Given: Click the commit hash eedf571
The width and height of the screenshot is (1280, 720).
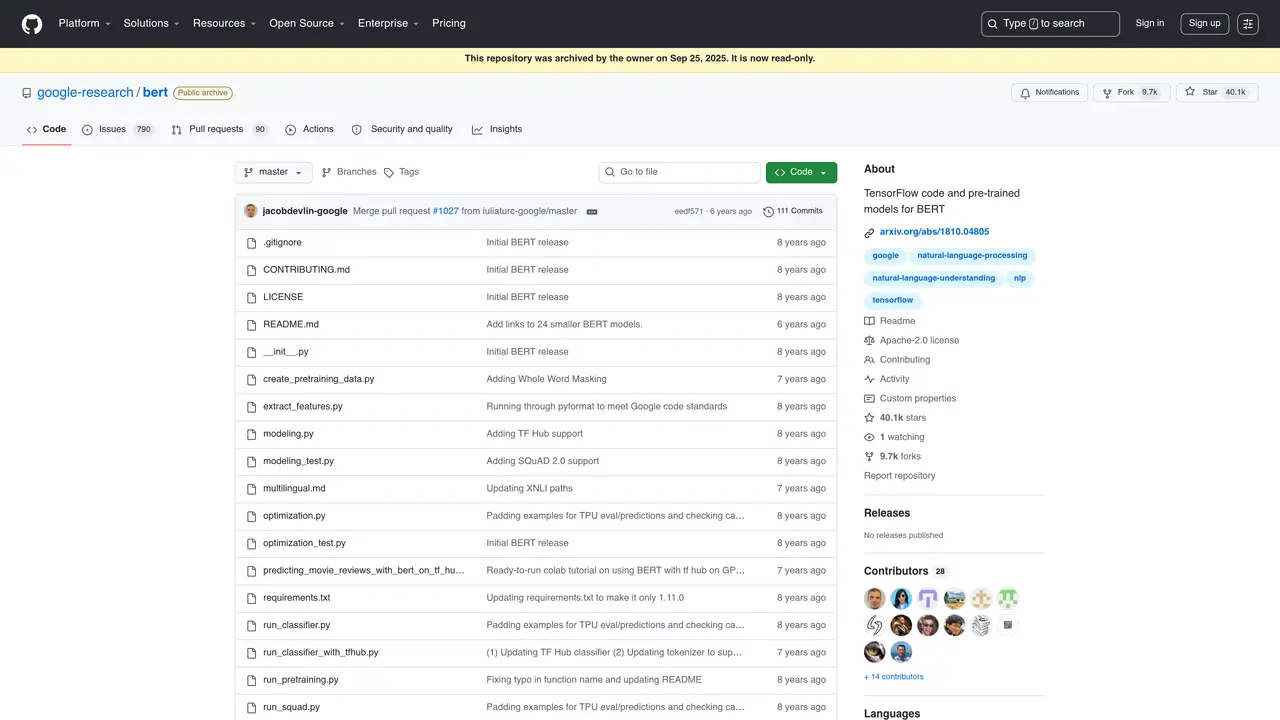Looking at the screenshot, I should click(x=689, y=212).
